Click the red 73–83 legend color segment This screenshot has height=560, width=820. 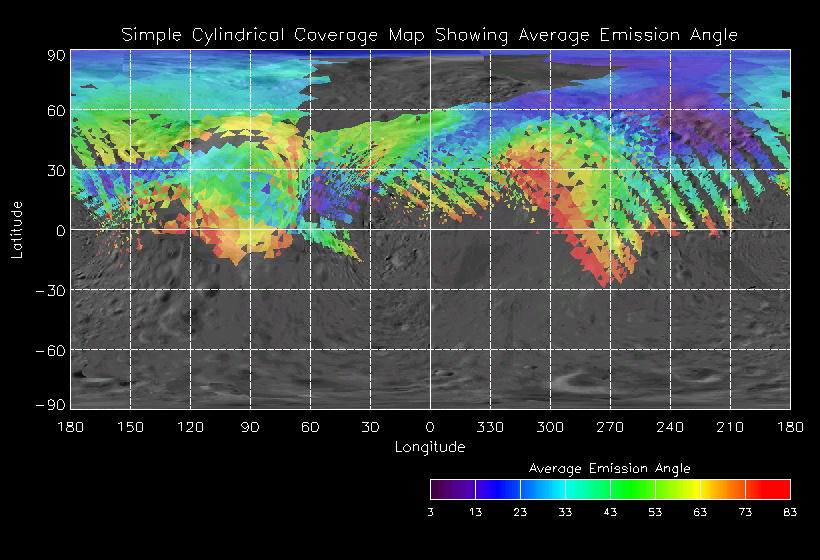point(768,489)
